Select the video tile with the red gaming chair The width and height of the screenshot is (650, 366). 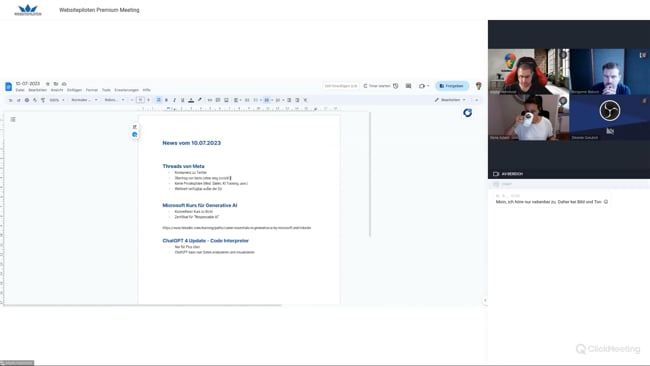click(529, 72)
